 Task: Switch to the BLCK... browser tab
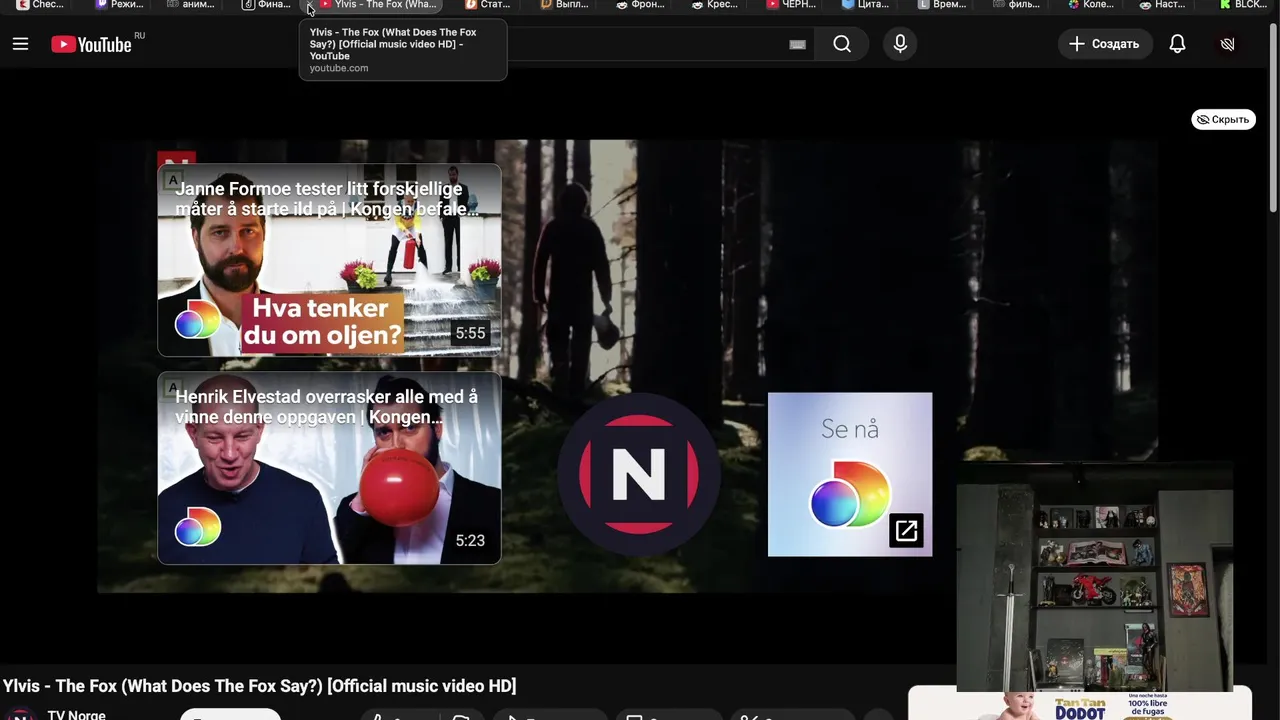click(x=1243, y=5)
